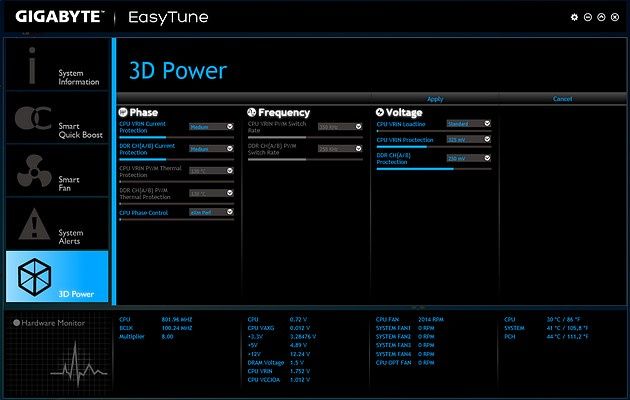
Task: Click the CPU FAN 2014 RPM reading
Action: pyautogui.click(x=431, y=320)
